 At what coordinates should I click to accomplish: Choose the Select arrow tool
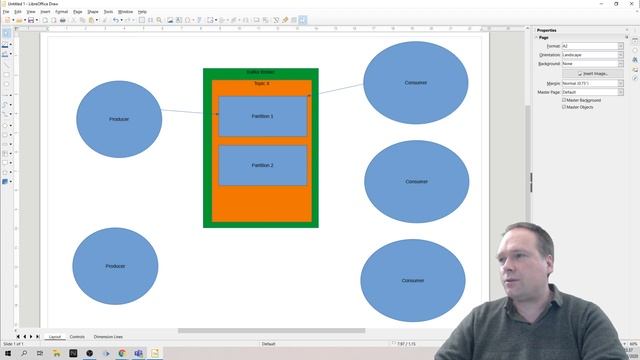click(6, 33)
